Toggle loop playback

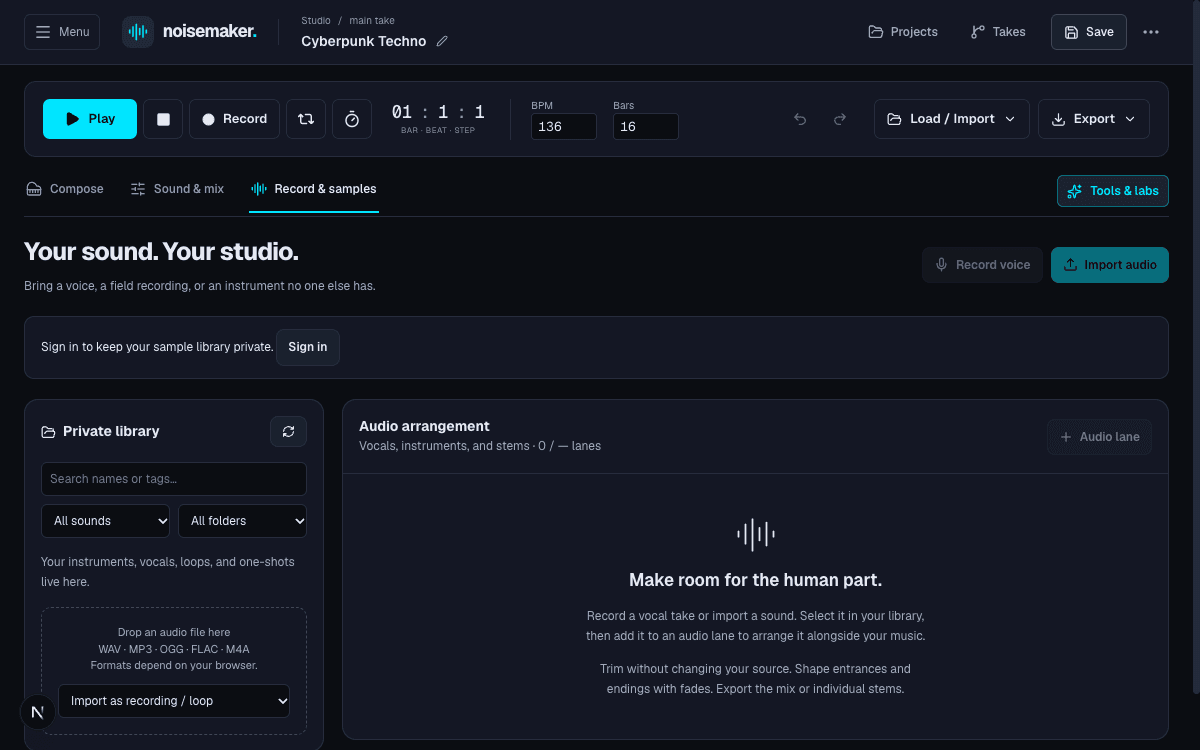[x=306, y=119]
